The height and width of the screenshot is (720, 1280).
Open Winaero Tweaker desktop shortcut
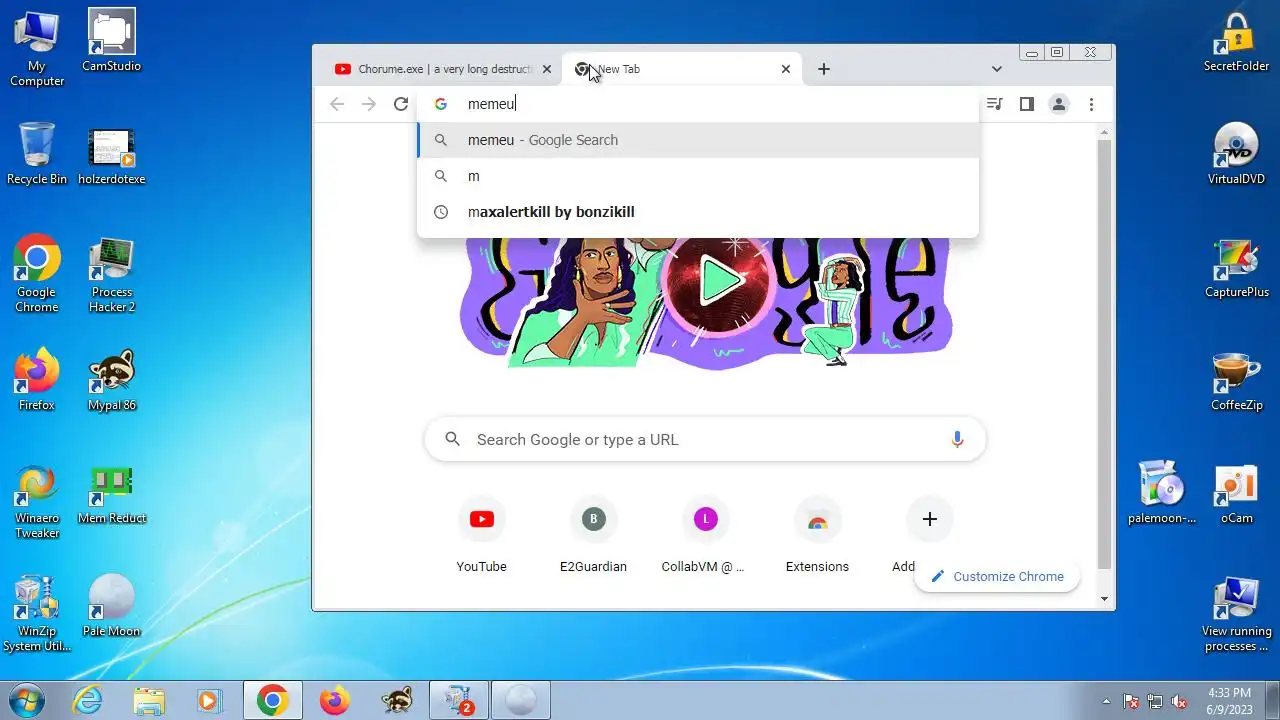point(37,501)
